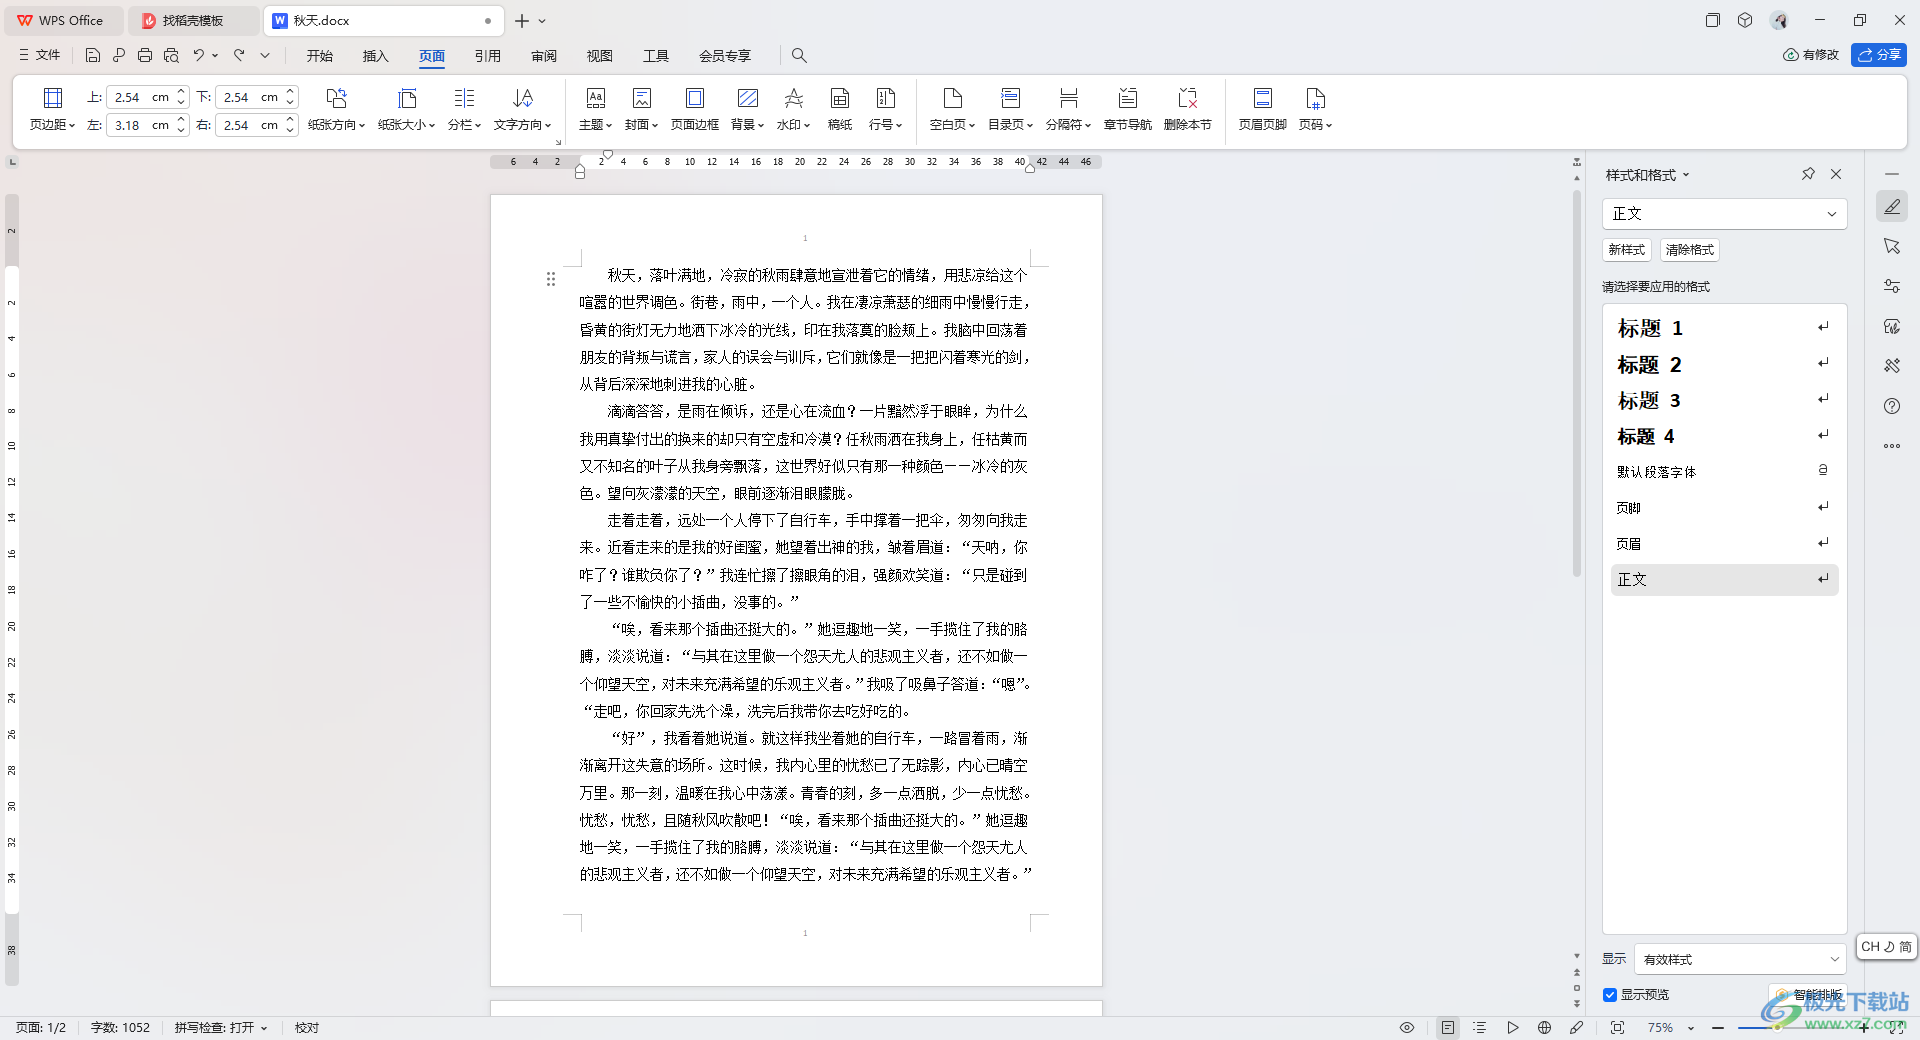Image resolution: width=1920 pixels, height=1040 pixels.
Task: Insert a Blank Page
Action: point(952,109)
